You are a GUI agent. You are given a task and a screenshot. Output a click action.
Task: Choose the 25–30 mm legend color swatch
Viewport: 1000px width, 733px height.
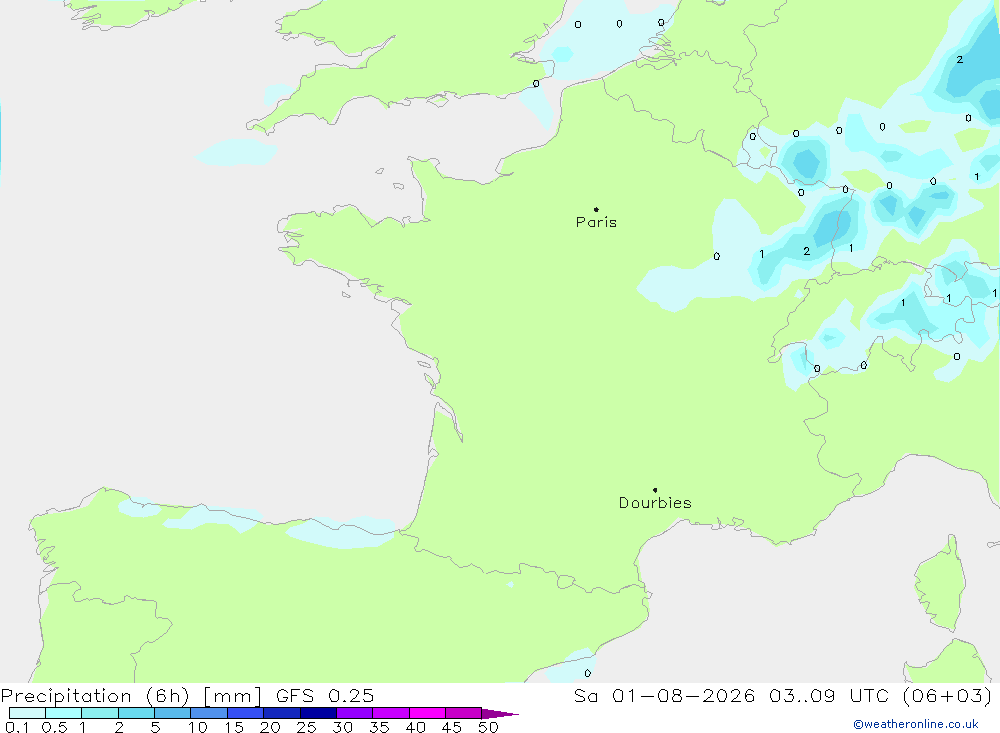point(318,713)
